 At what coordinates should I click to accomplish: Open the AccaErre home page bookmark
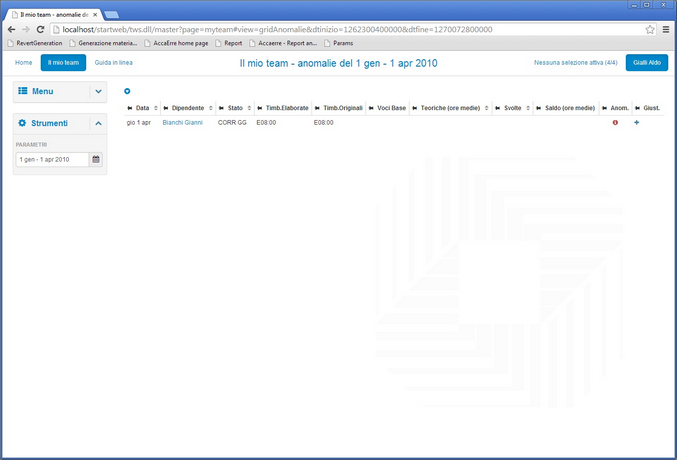[176, 43]
